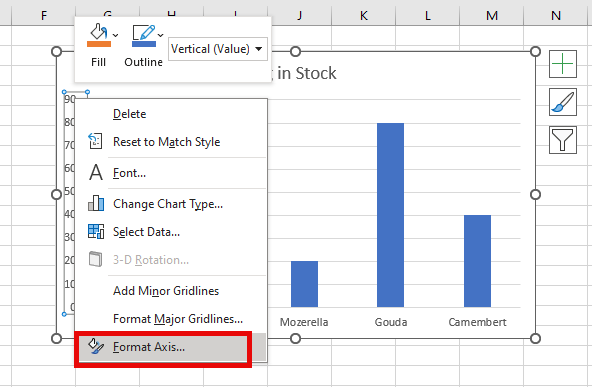Click the top-right chart resize handle
Viewport: 592px width, 387px height.
(535, 51)
